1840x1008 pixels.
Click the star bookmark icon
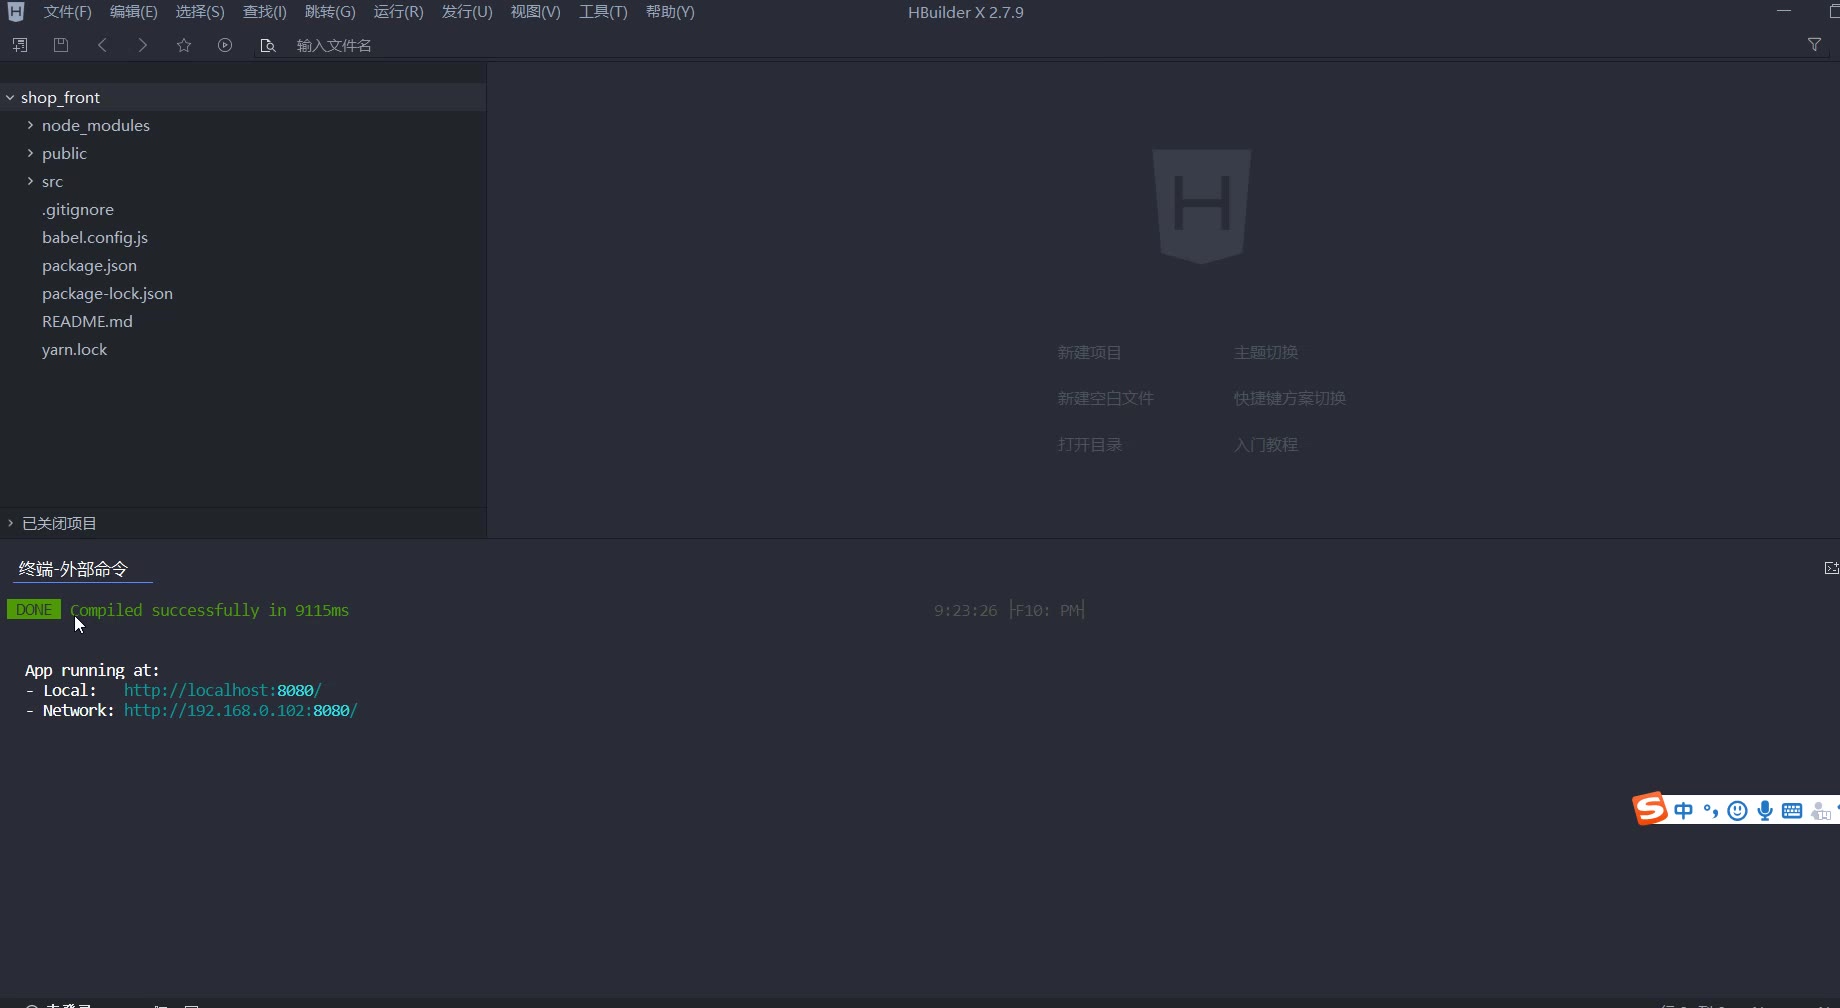click(184, 45)
